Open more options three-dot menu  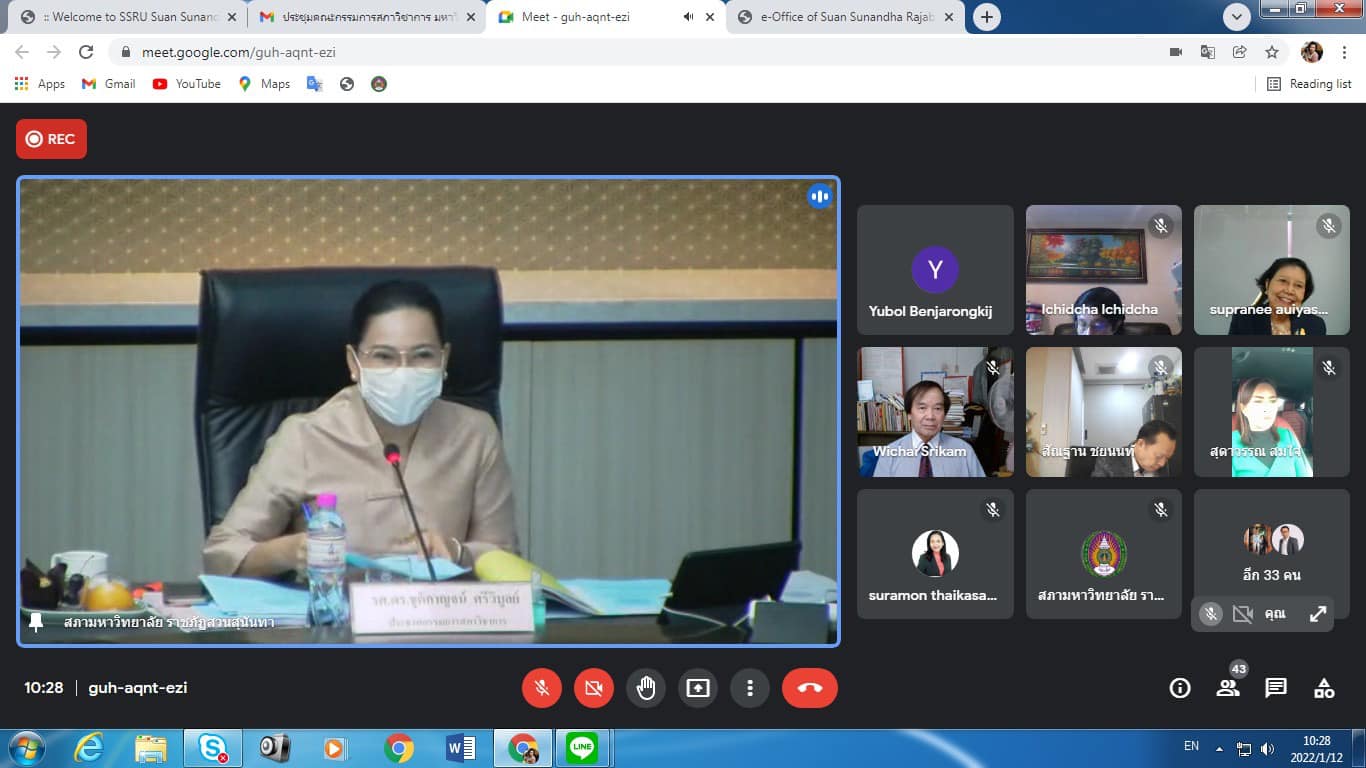pyautogui.click(x=750, y=688)
